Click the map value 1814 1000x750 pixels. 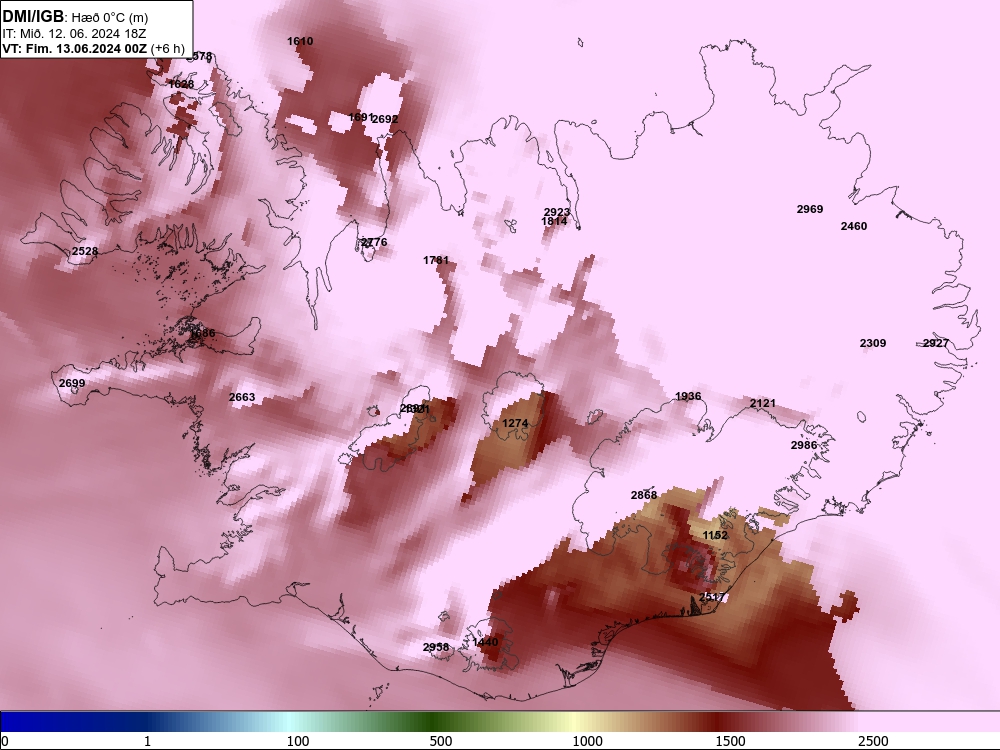click(554, 221)
